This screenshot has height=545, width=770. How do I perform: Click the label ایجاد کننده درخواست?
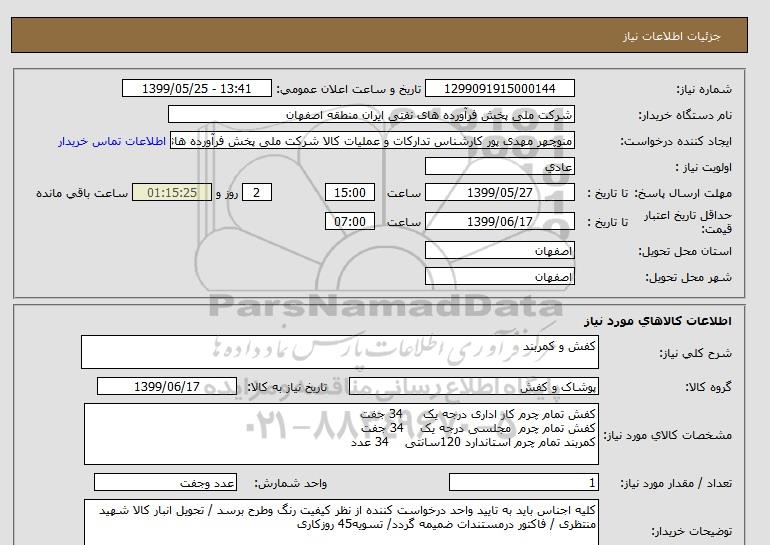coord(676,141)
